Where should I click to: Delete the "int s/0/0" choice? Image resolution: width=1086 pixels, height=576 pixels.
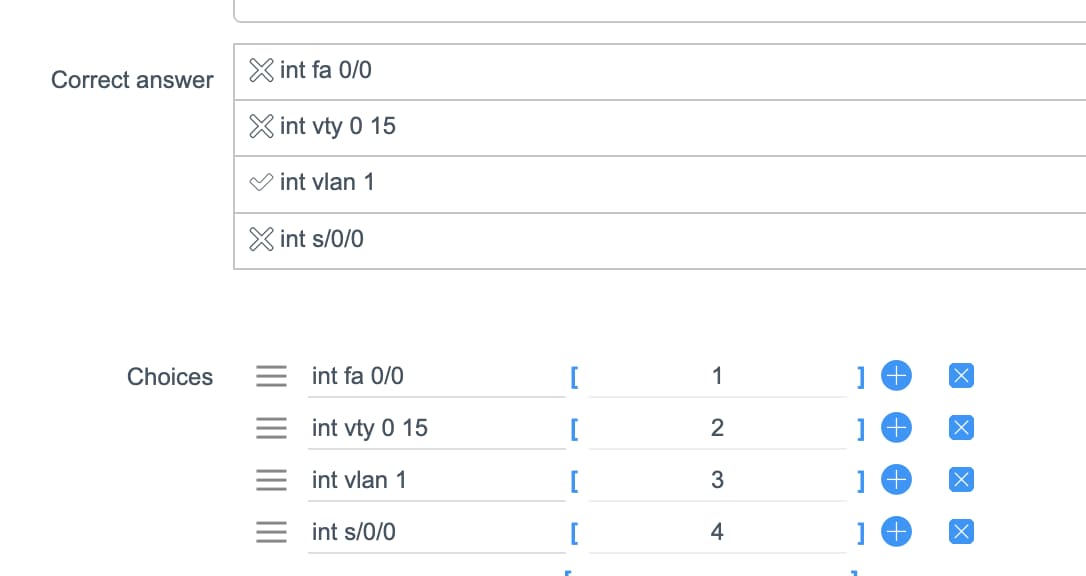[x=960, y=531]
